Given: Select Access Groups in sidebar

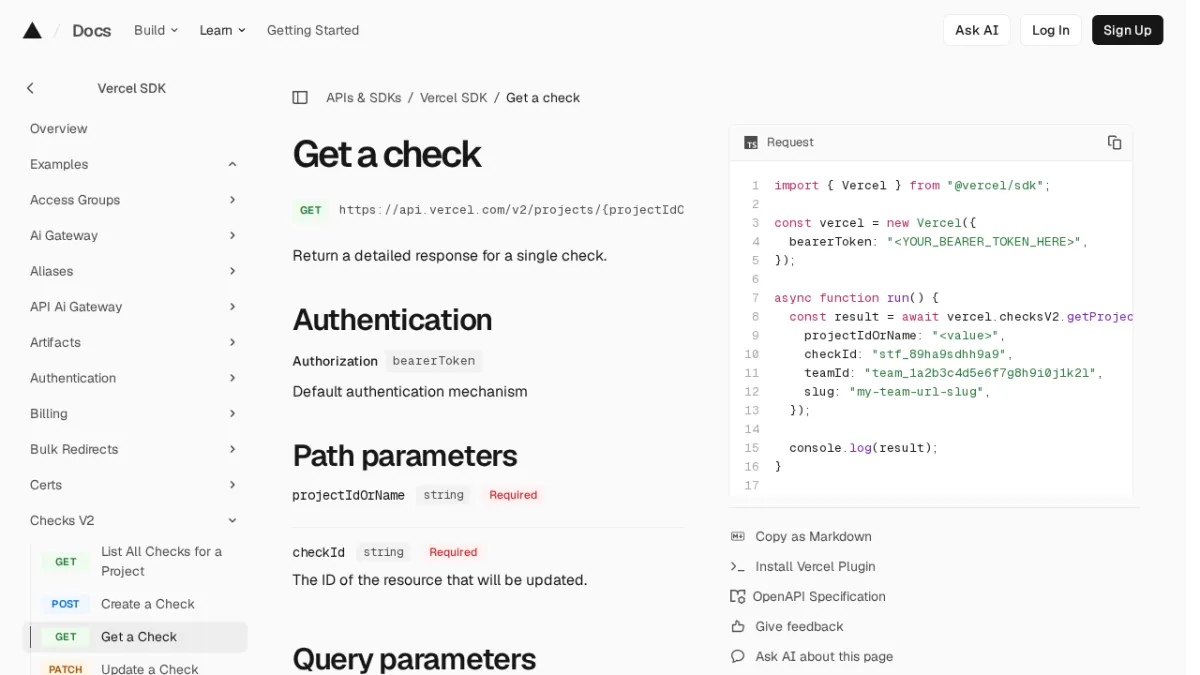Looking at the screenshot, I should click(75, 200).
